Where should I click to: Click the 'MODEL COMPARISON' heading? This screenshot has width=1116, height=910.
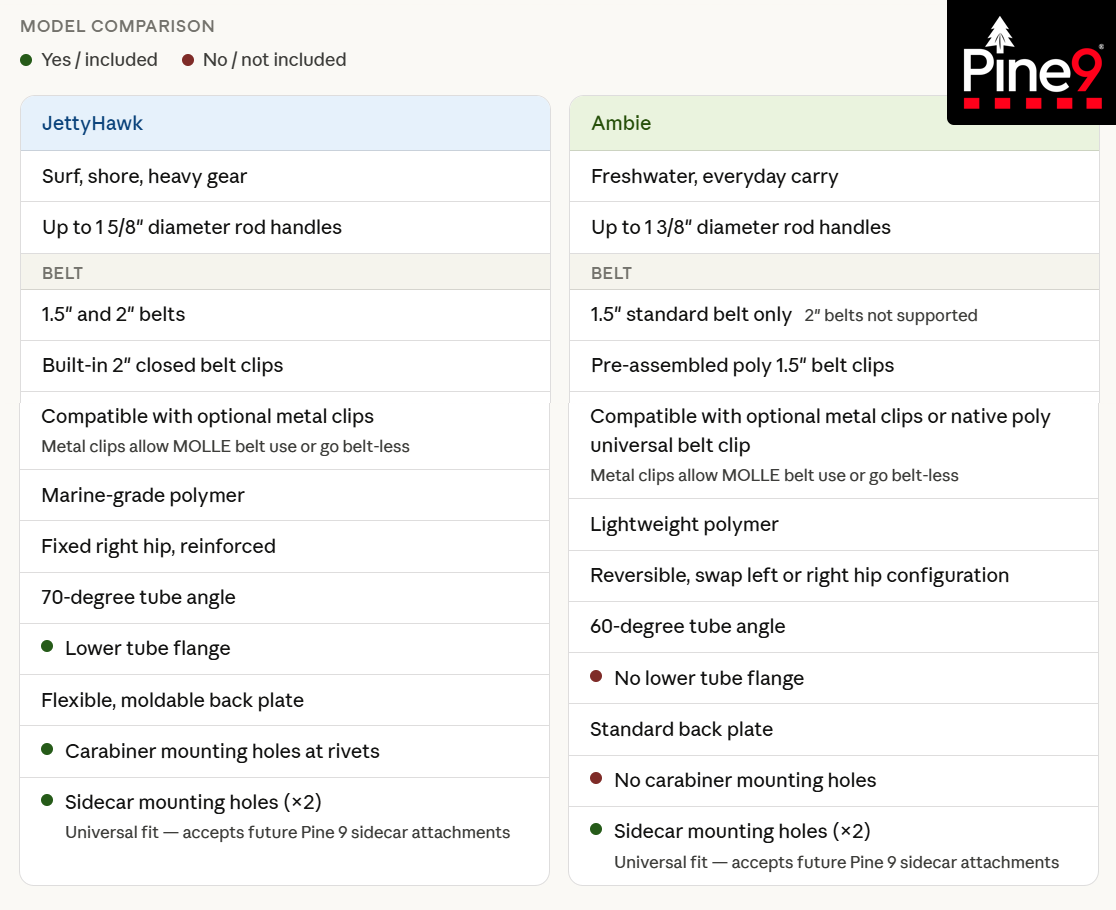pyautogui.click(x=117, y=26)
